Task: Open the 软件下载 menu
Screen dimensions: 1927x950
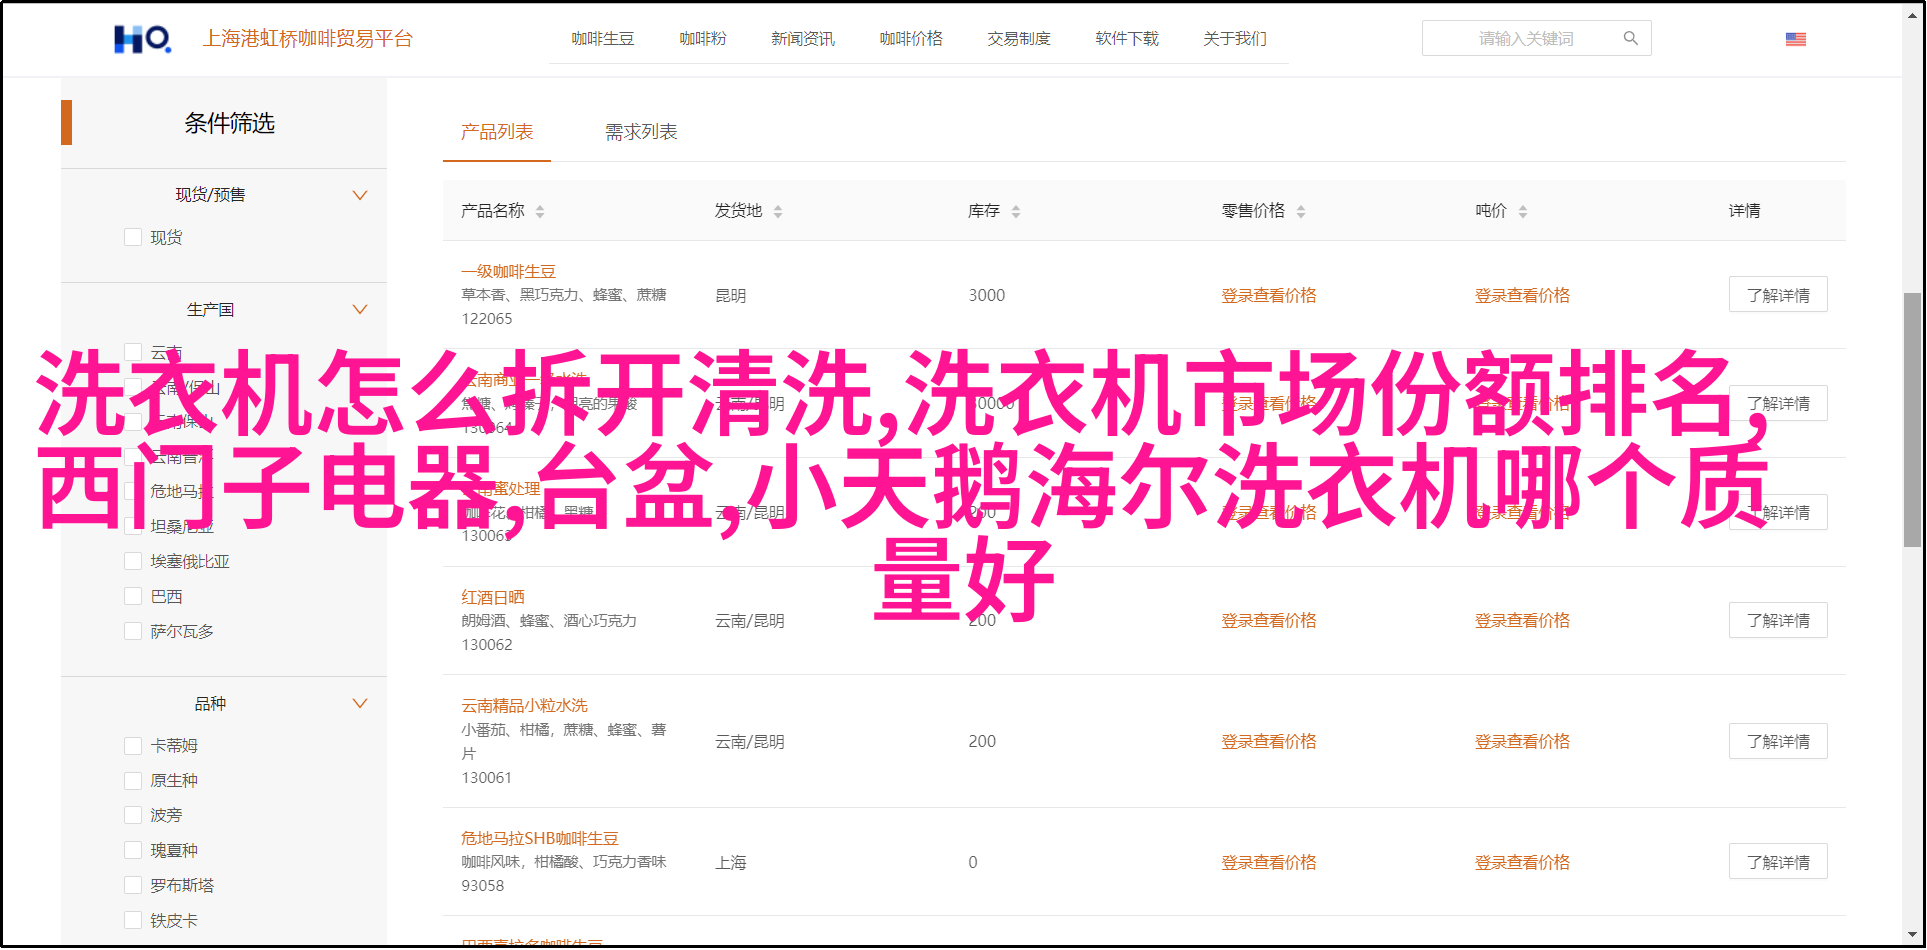Action: [x=1127, y=39]
